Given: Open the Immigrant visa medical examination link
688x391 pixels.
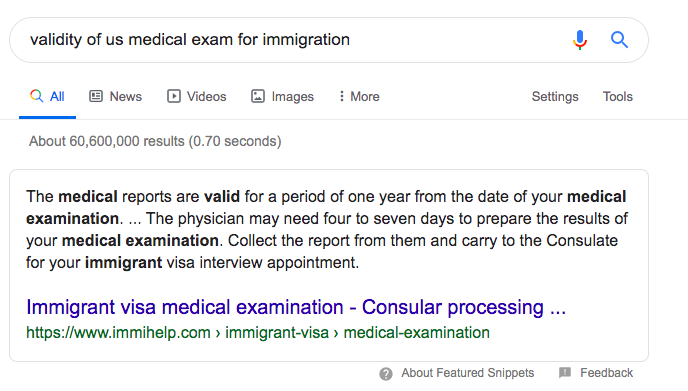Looking at the screenshot, I should pos(296,307).
